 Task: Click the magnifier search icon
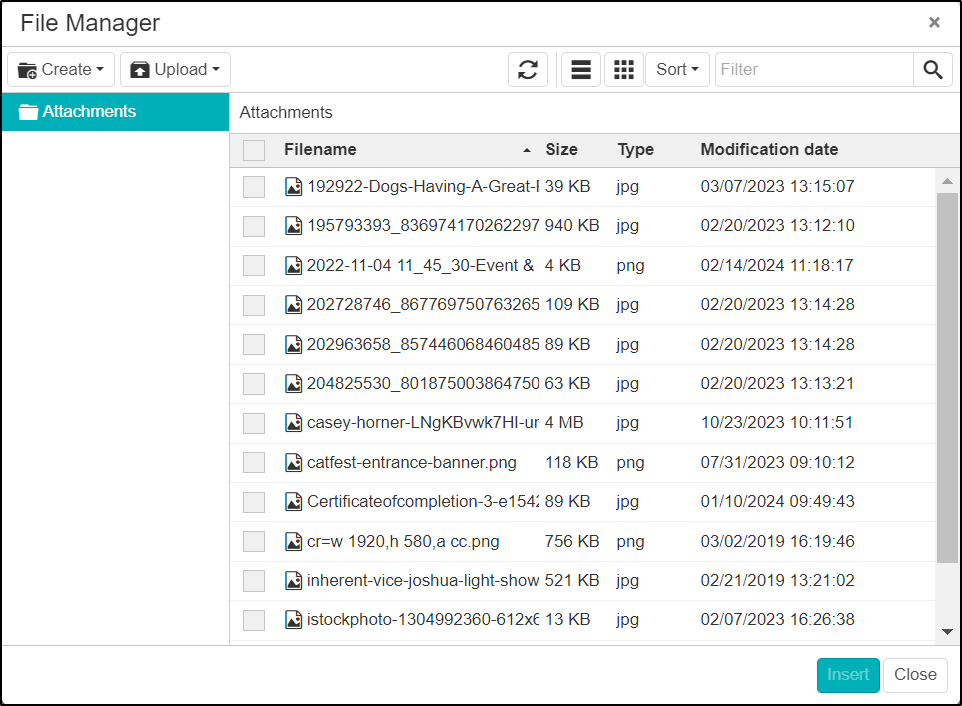pos(933,69)
